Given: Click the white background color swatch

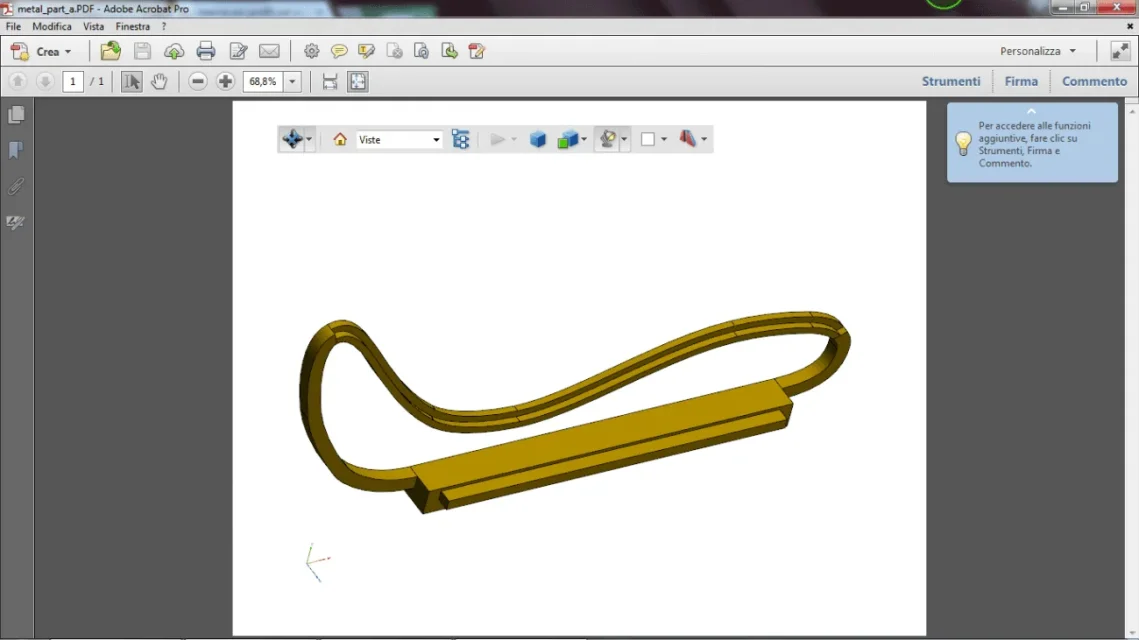Looking at the screenshot, I should 648,139.
